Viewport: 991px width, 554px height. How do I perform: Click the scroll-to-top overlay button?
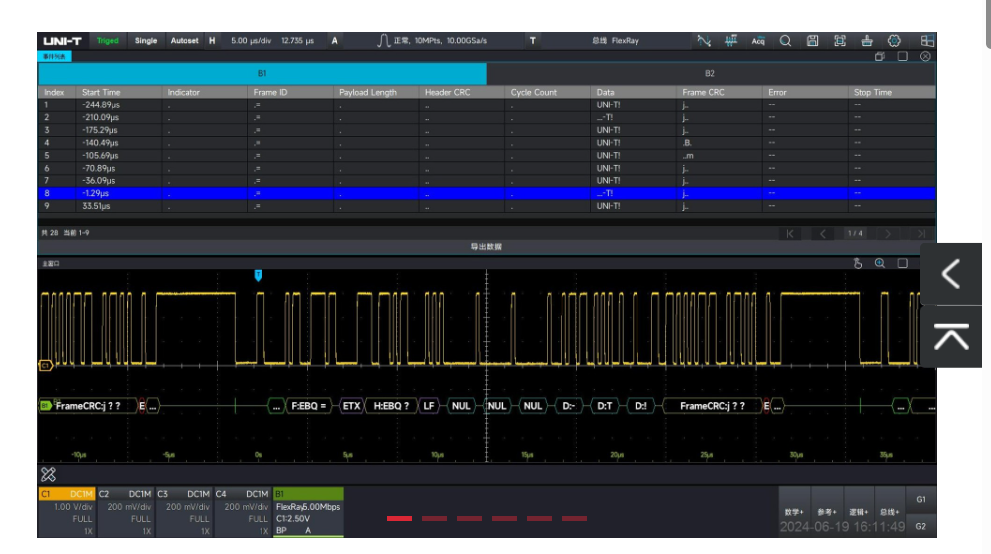pos(951,337)
